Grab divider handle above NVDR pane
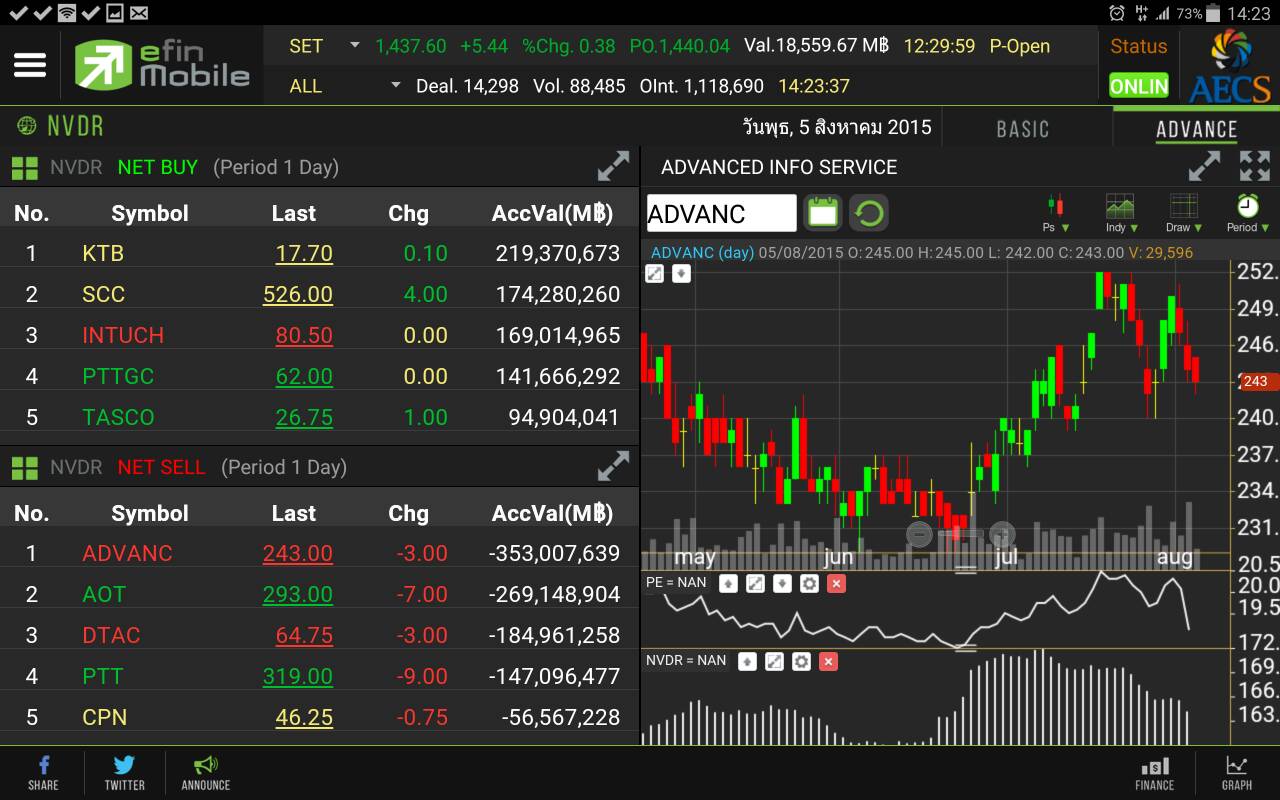 (965, 649)
